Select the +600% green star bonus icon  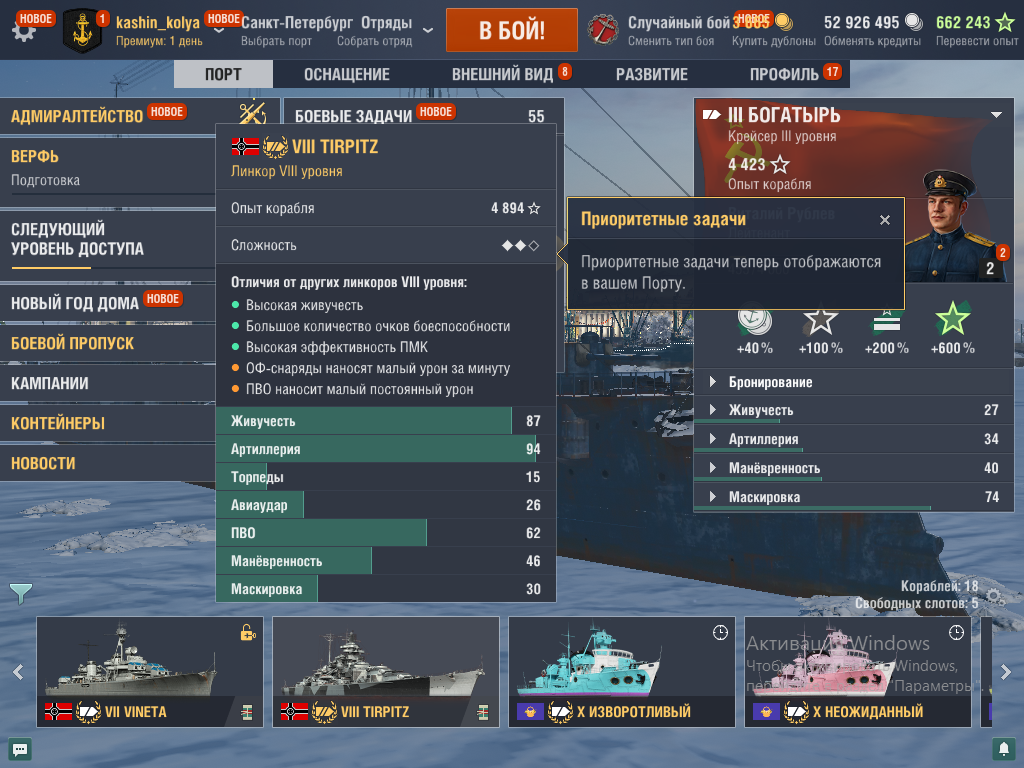click(952, 319)
